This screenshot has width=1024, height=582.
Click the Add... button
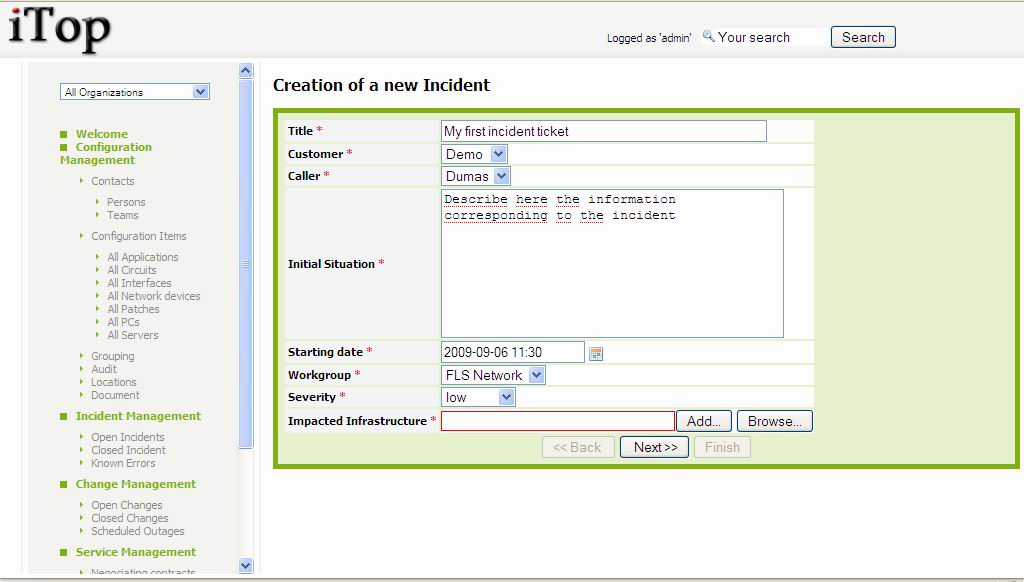pos(704,421)
